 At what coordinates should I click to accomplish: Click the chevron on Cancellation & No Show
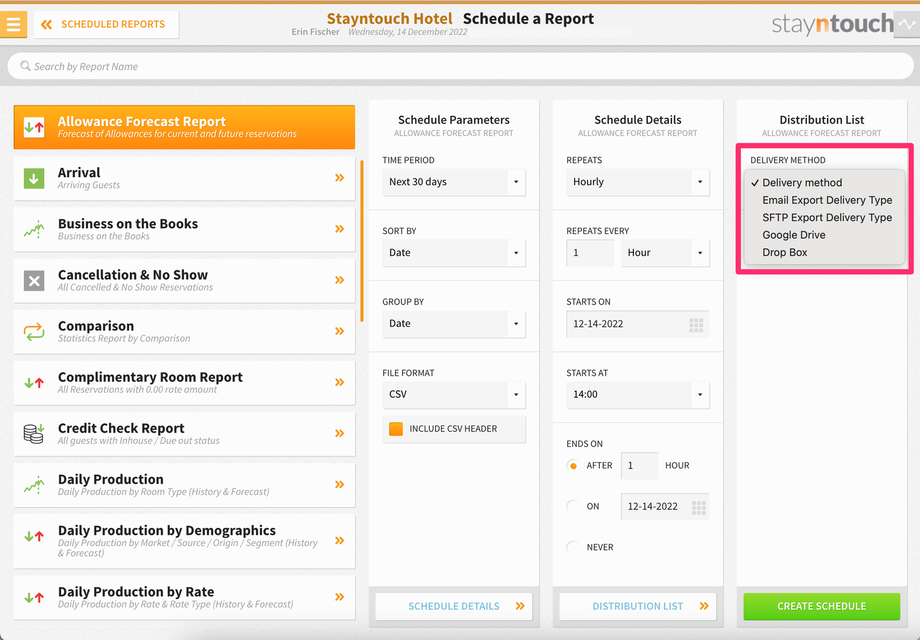339,280
